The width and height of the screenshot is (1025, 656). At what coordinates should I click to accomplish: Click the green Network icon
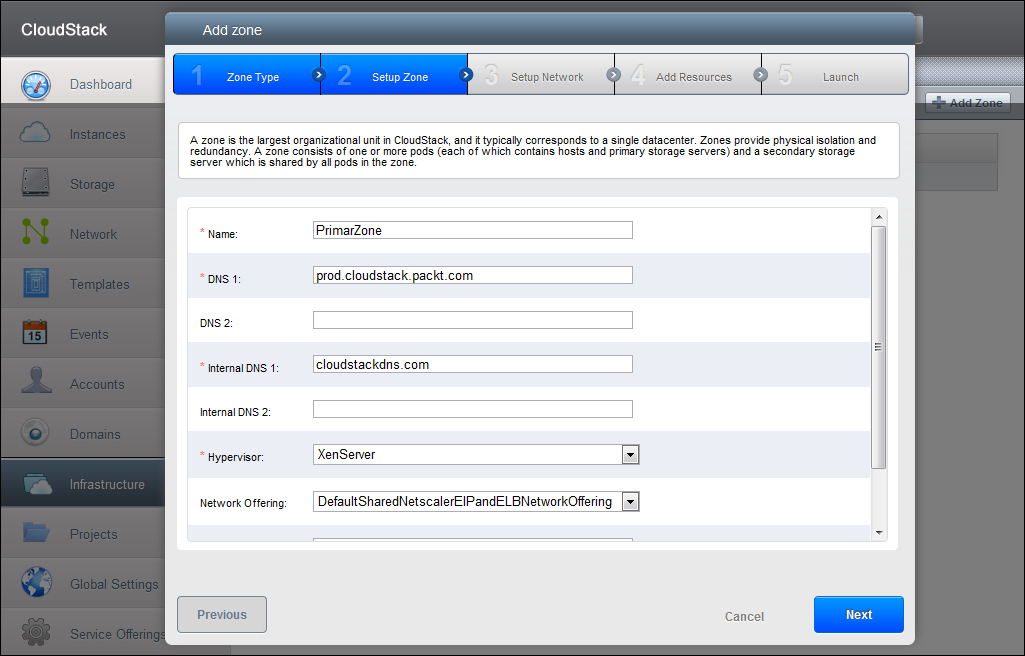(36, 234)
